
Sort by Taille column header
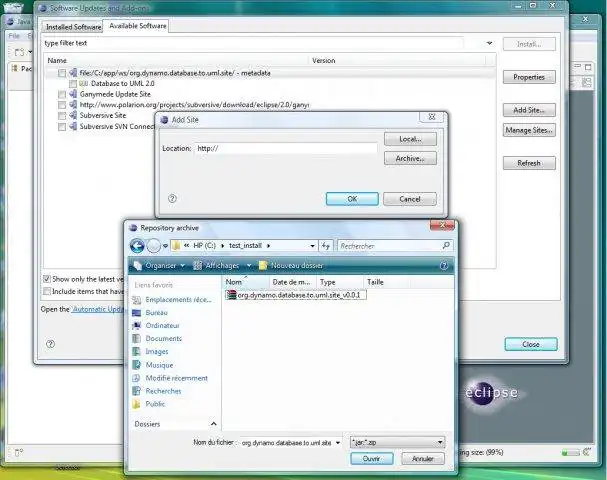[386, 282]
